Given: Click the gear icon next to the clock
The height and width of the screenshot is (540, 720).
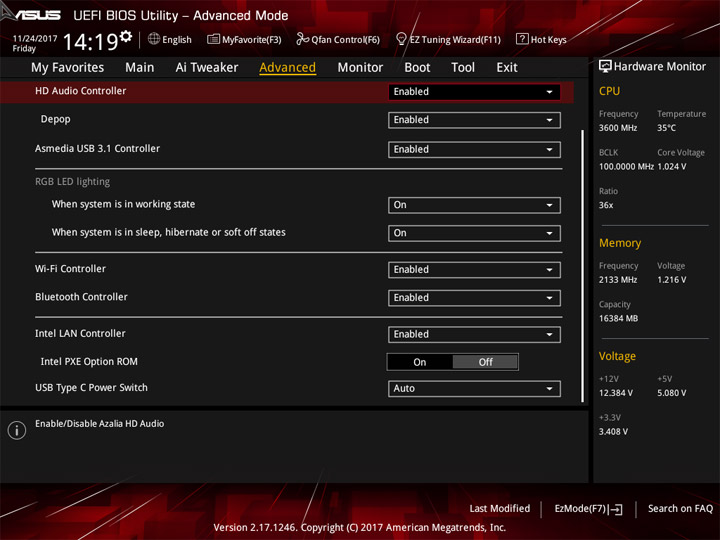Looking at the screenshot, I should point(126,36).
